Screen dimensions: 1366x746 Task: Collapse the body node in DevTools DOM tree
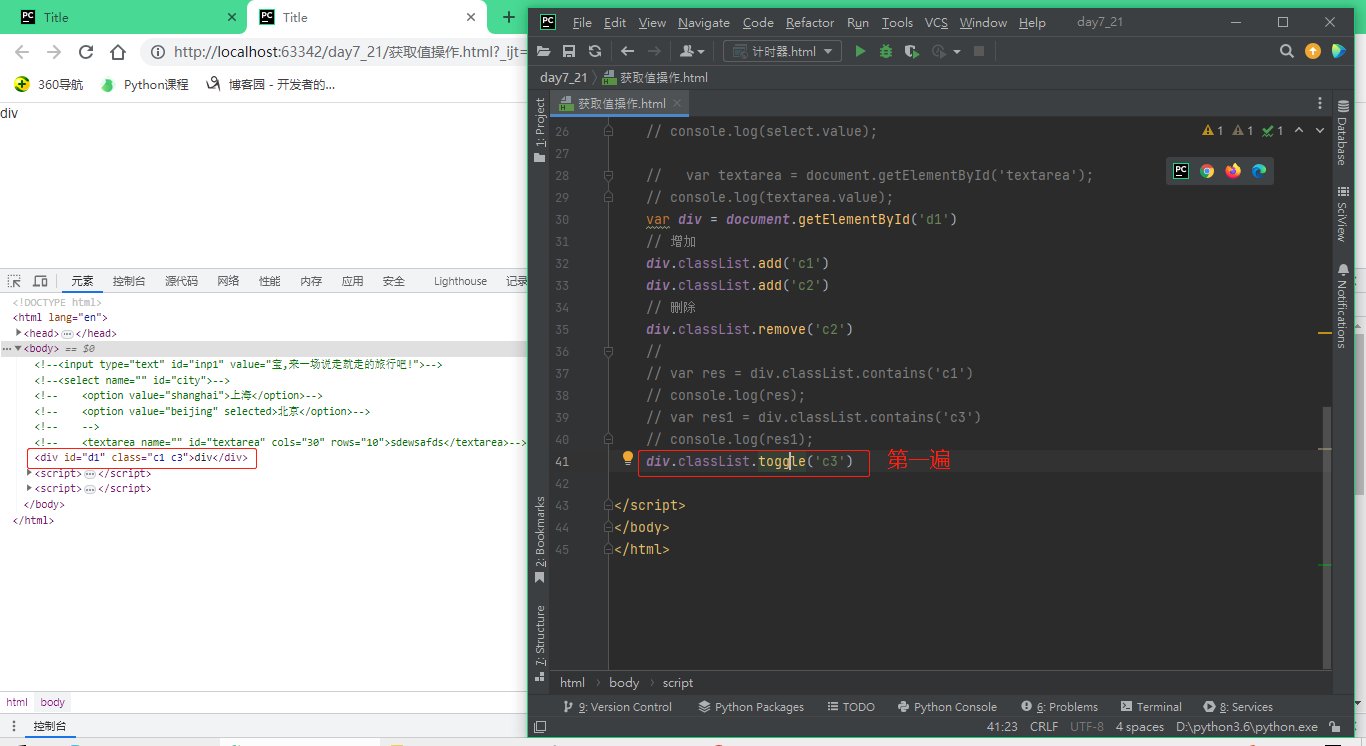[x=17, y=348]
